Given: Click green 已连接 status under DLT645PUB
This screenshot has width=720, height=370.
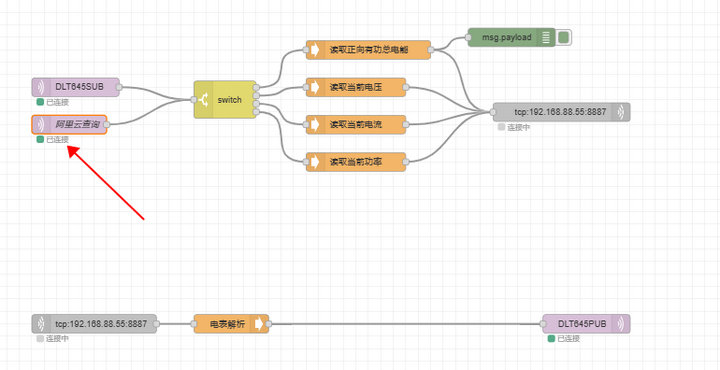Looking at the screenshot, I should point(564,339).
